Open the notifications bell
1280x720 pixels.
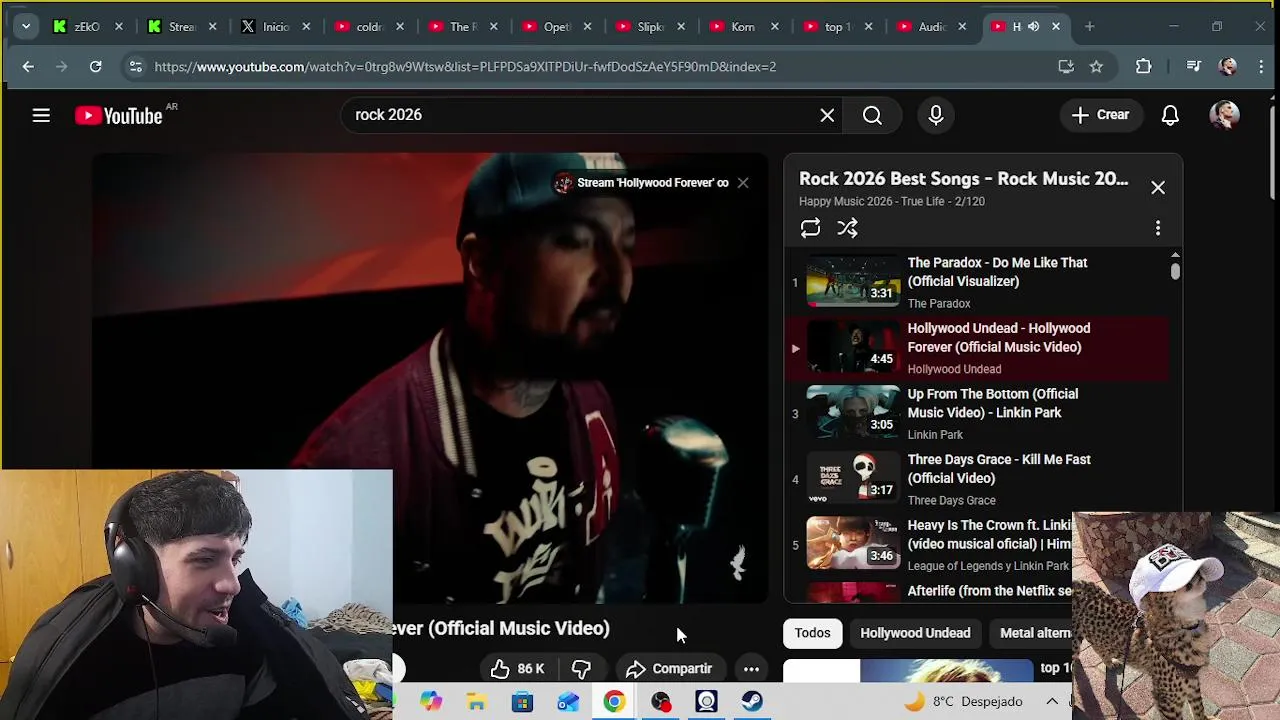tap(1170, 115)
